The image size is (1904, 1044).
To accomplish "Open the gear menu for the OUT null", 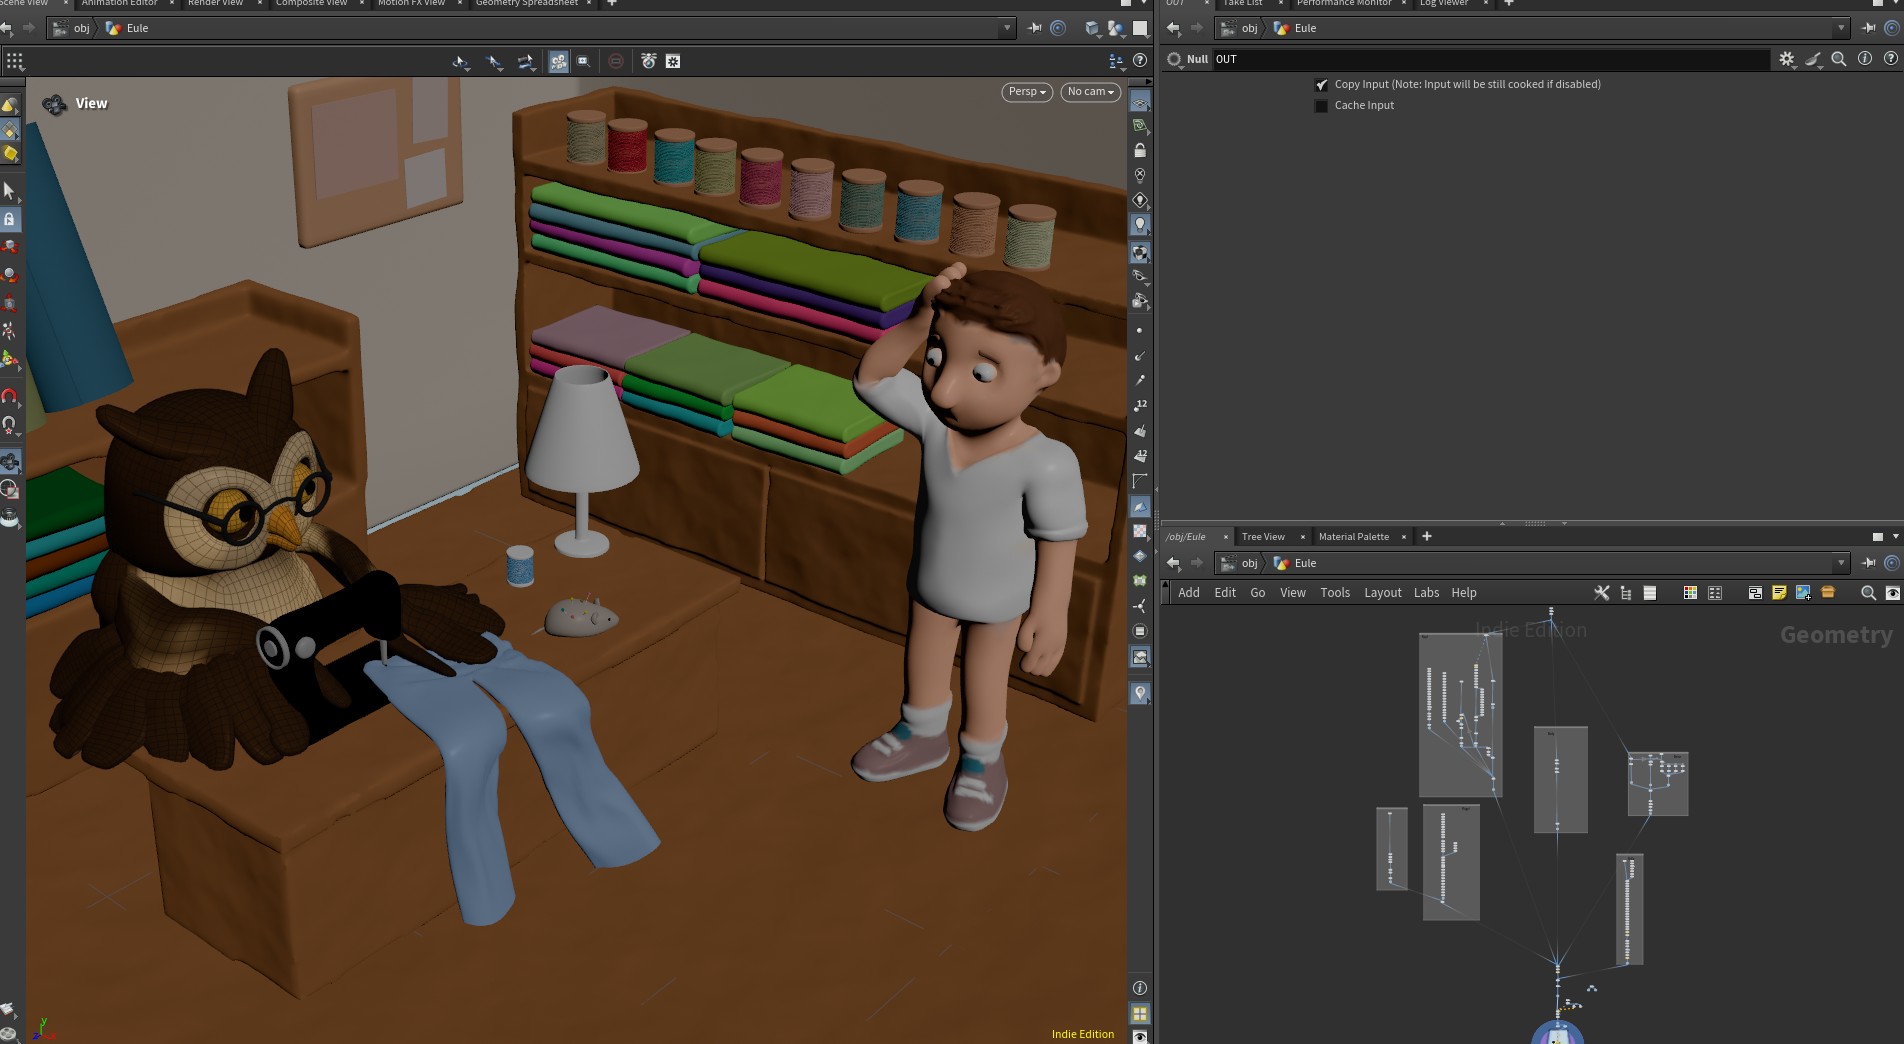I will pyautogui.click(x=1787, y=59).
